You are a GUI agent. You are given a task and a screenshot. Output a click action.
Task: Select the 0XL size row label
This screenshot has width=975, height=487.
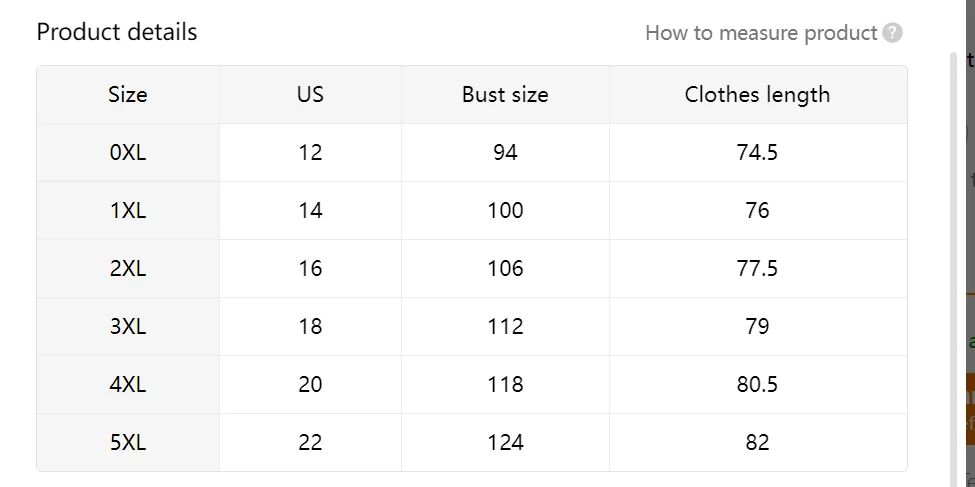click(x=128, y=153)
